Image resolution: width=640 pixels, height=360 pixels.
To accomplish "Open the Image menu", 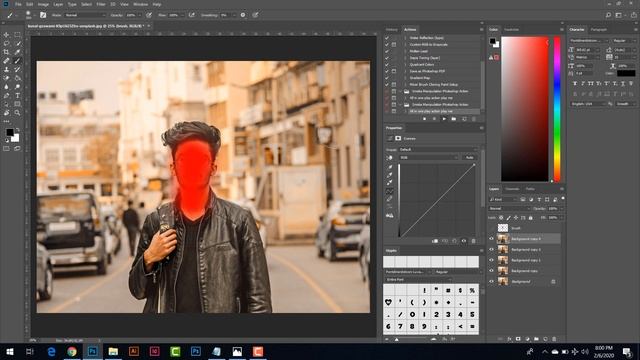I will tap(43, 4).
